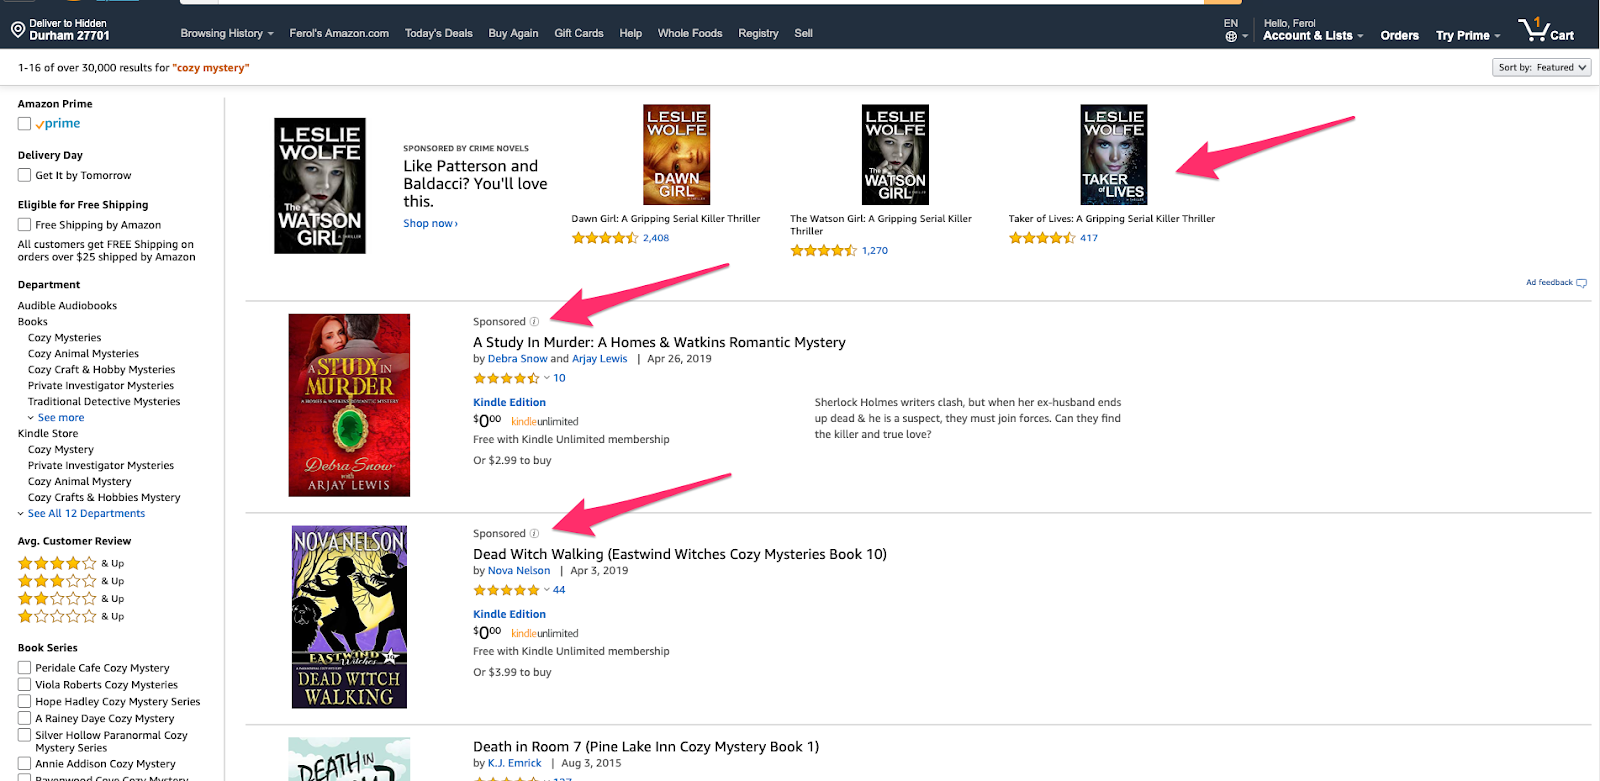The width and height of the screenshot is (1600, 781).
Task: Tick Free Shipping by Amazon checkbox
Action: point(24,225)
